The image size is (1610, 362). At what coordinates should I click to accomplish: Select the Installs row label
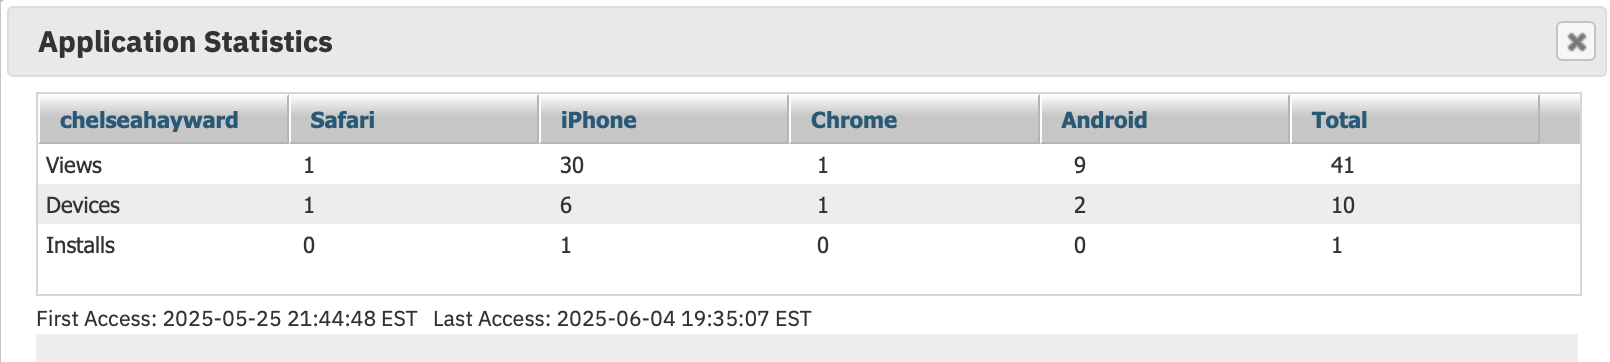[80, 245]
